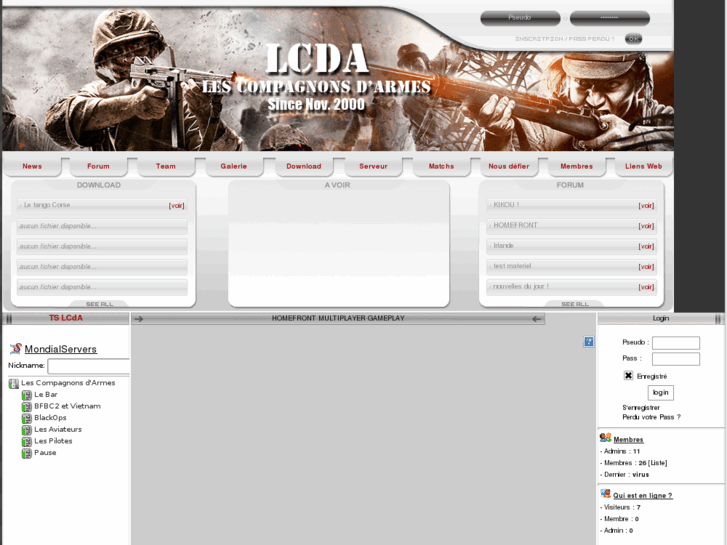The height and width of the screenshot is (545, 727).
Task: Click SEE ALL under Forum panel
Action: 575,304
